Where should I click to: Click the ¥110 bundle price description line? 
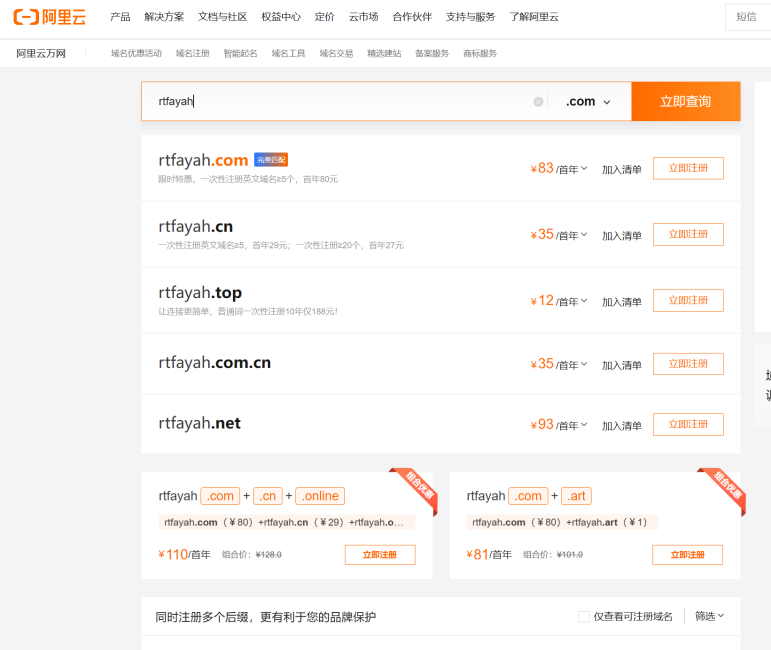click(x=287, y=522)
